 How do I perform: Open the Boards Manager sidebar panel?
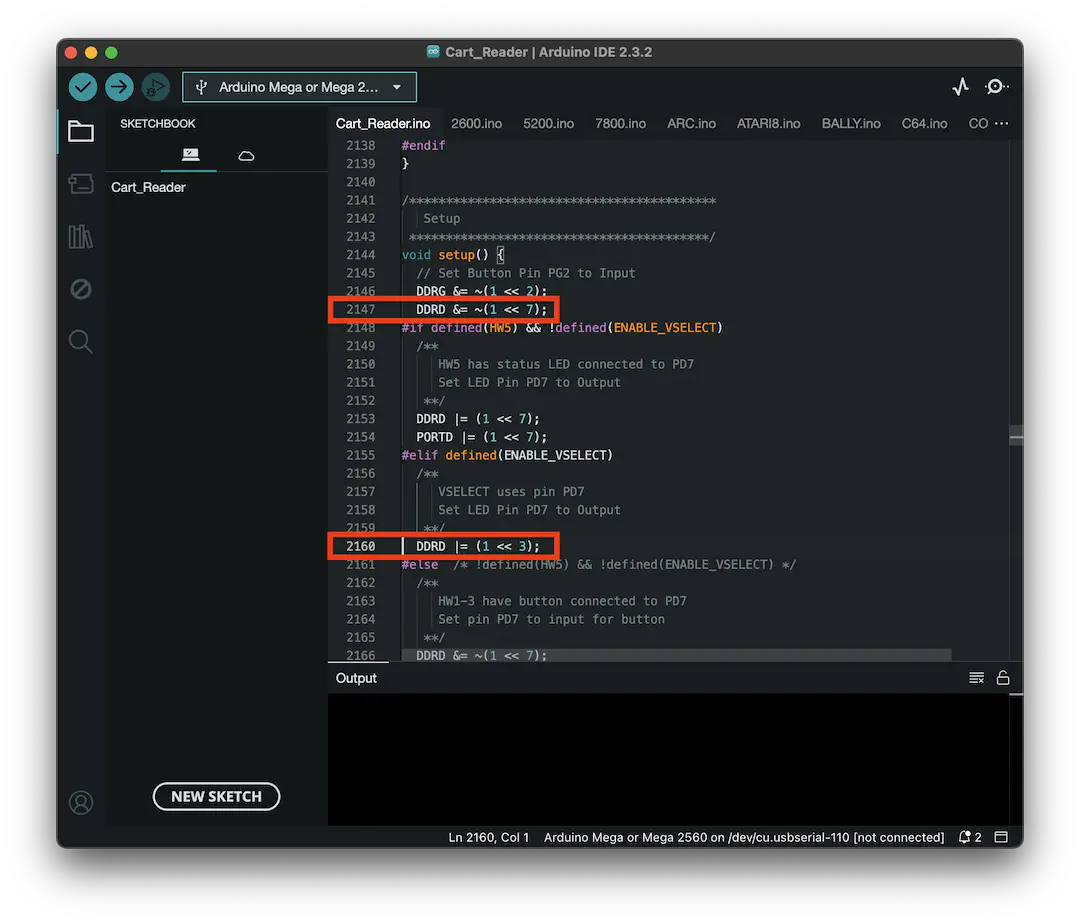pos(81,184)
